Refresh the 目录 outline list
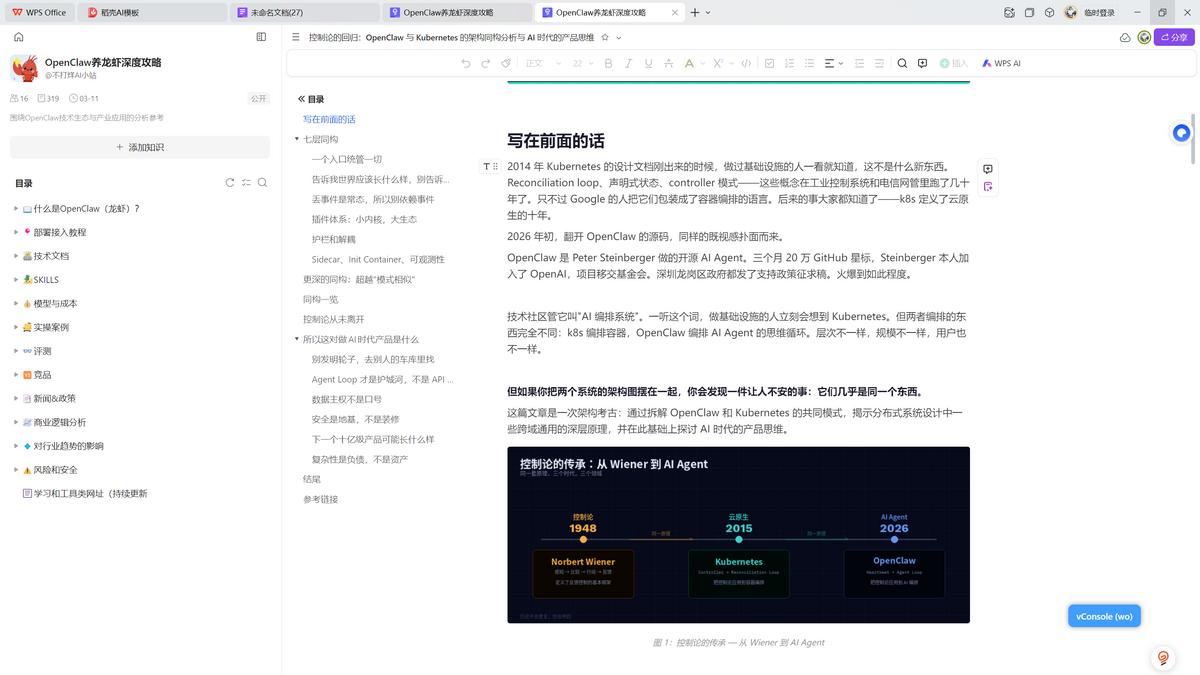 coord(229,182)
